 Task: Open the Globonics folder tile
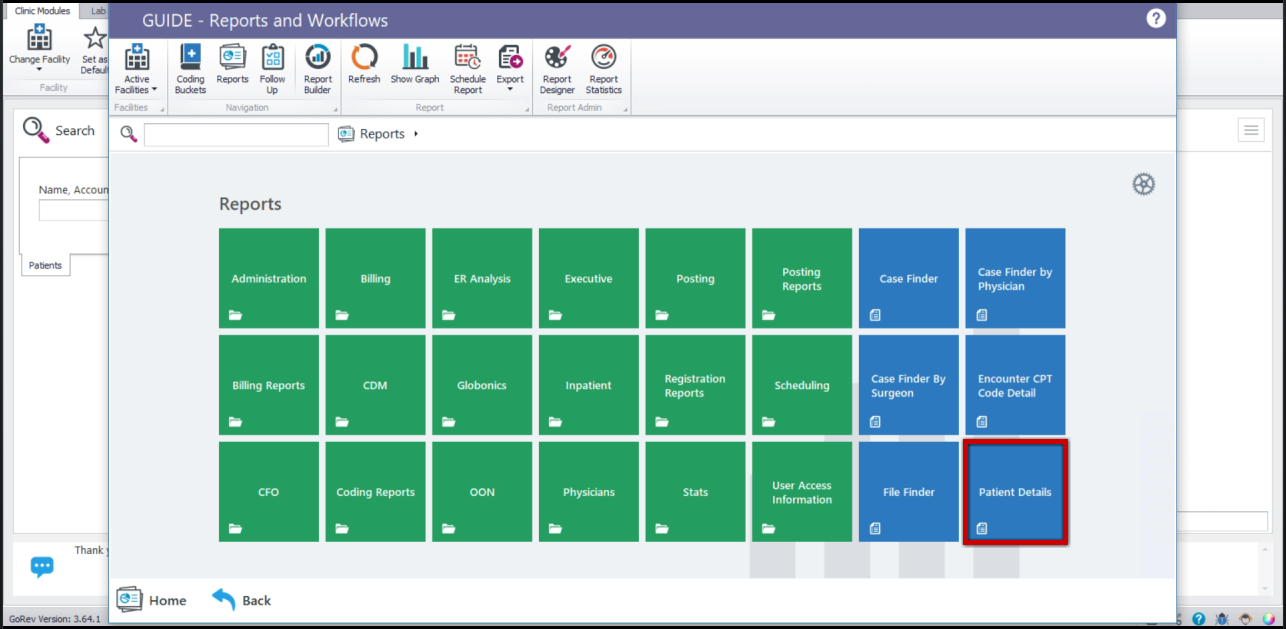coord(482,385)
